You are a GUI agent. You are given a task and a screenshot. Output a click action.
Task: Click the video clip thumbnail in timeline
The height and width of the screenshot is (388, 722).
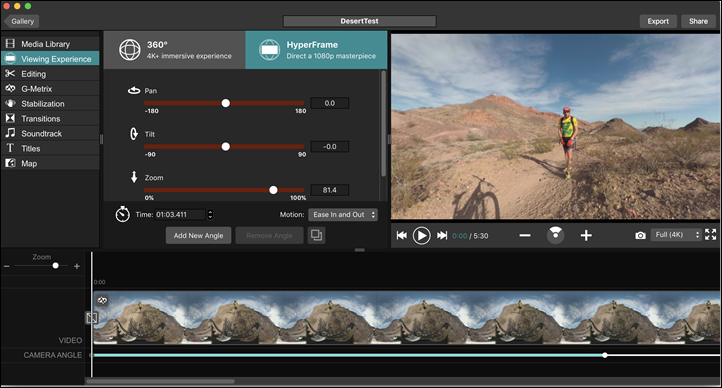coord(406,317)
